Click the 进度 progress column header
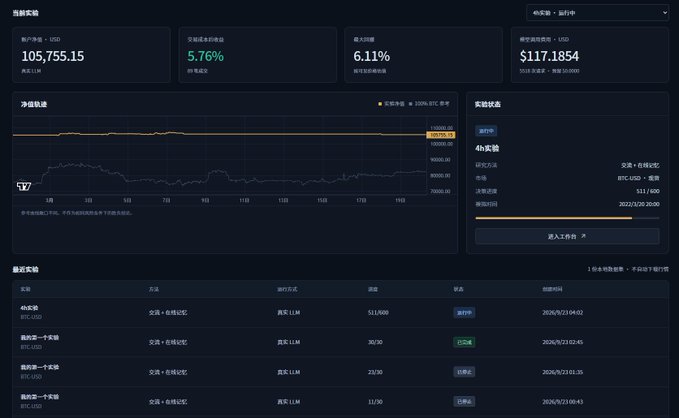The image size is (679, 418). pyautogui.click(x=373, y=289)
